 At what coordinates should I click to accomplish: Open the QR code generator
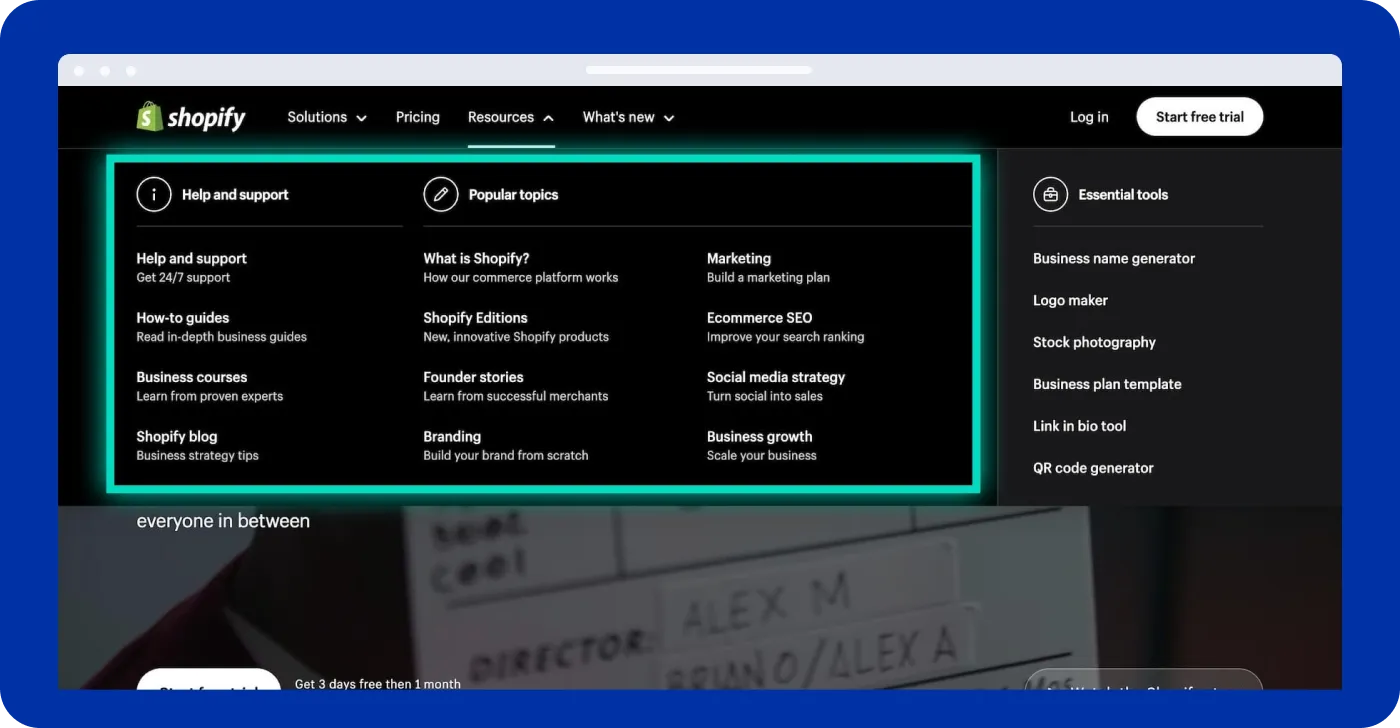pos(1093,468)
